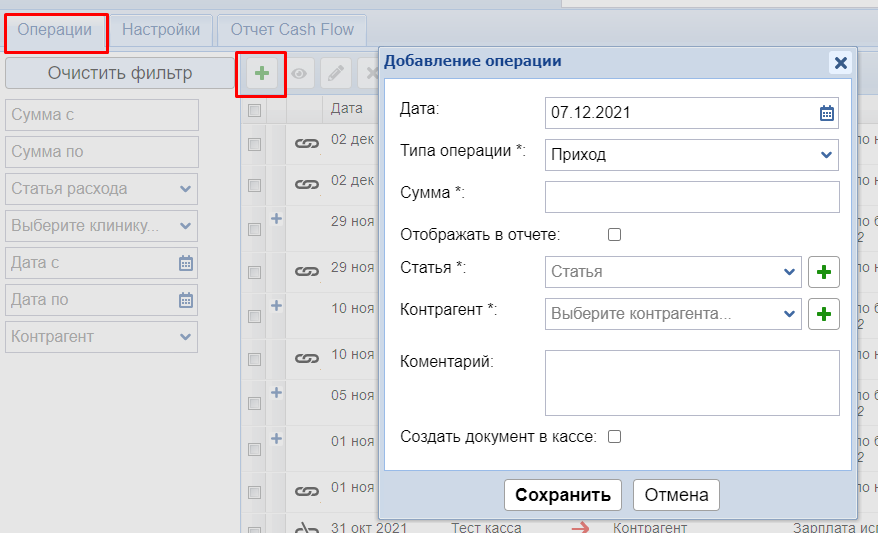The image size is (878, 533).
Task: Switch to the Настройки tab
Action: pyautogui.click(x=161, y=30)
